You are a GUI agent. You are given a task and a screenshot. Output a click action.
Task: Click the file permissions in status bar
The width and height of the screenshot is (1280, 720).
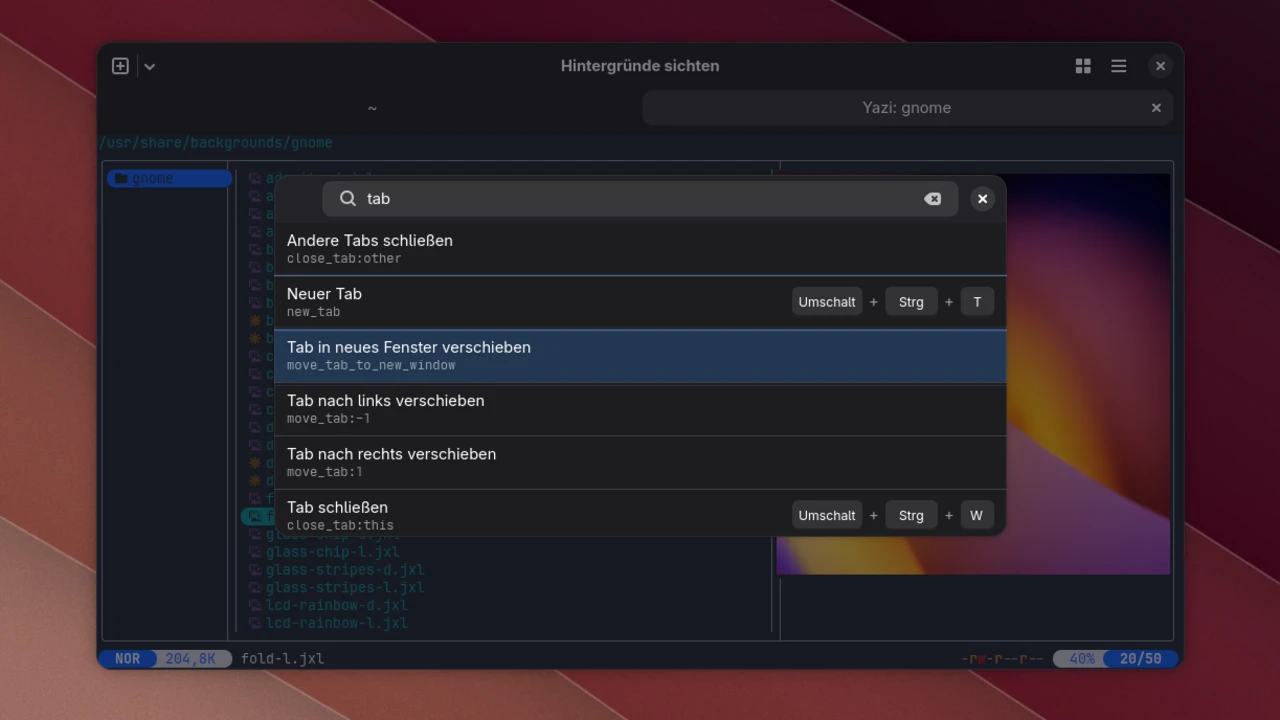(1002, 659)
